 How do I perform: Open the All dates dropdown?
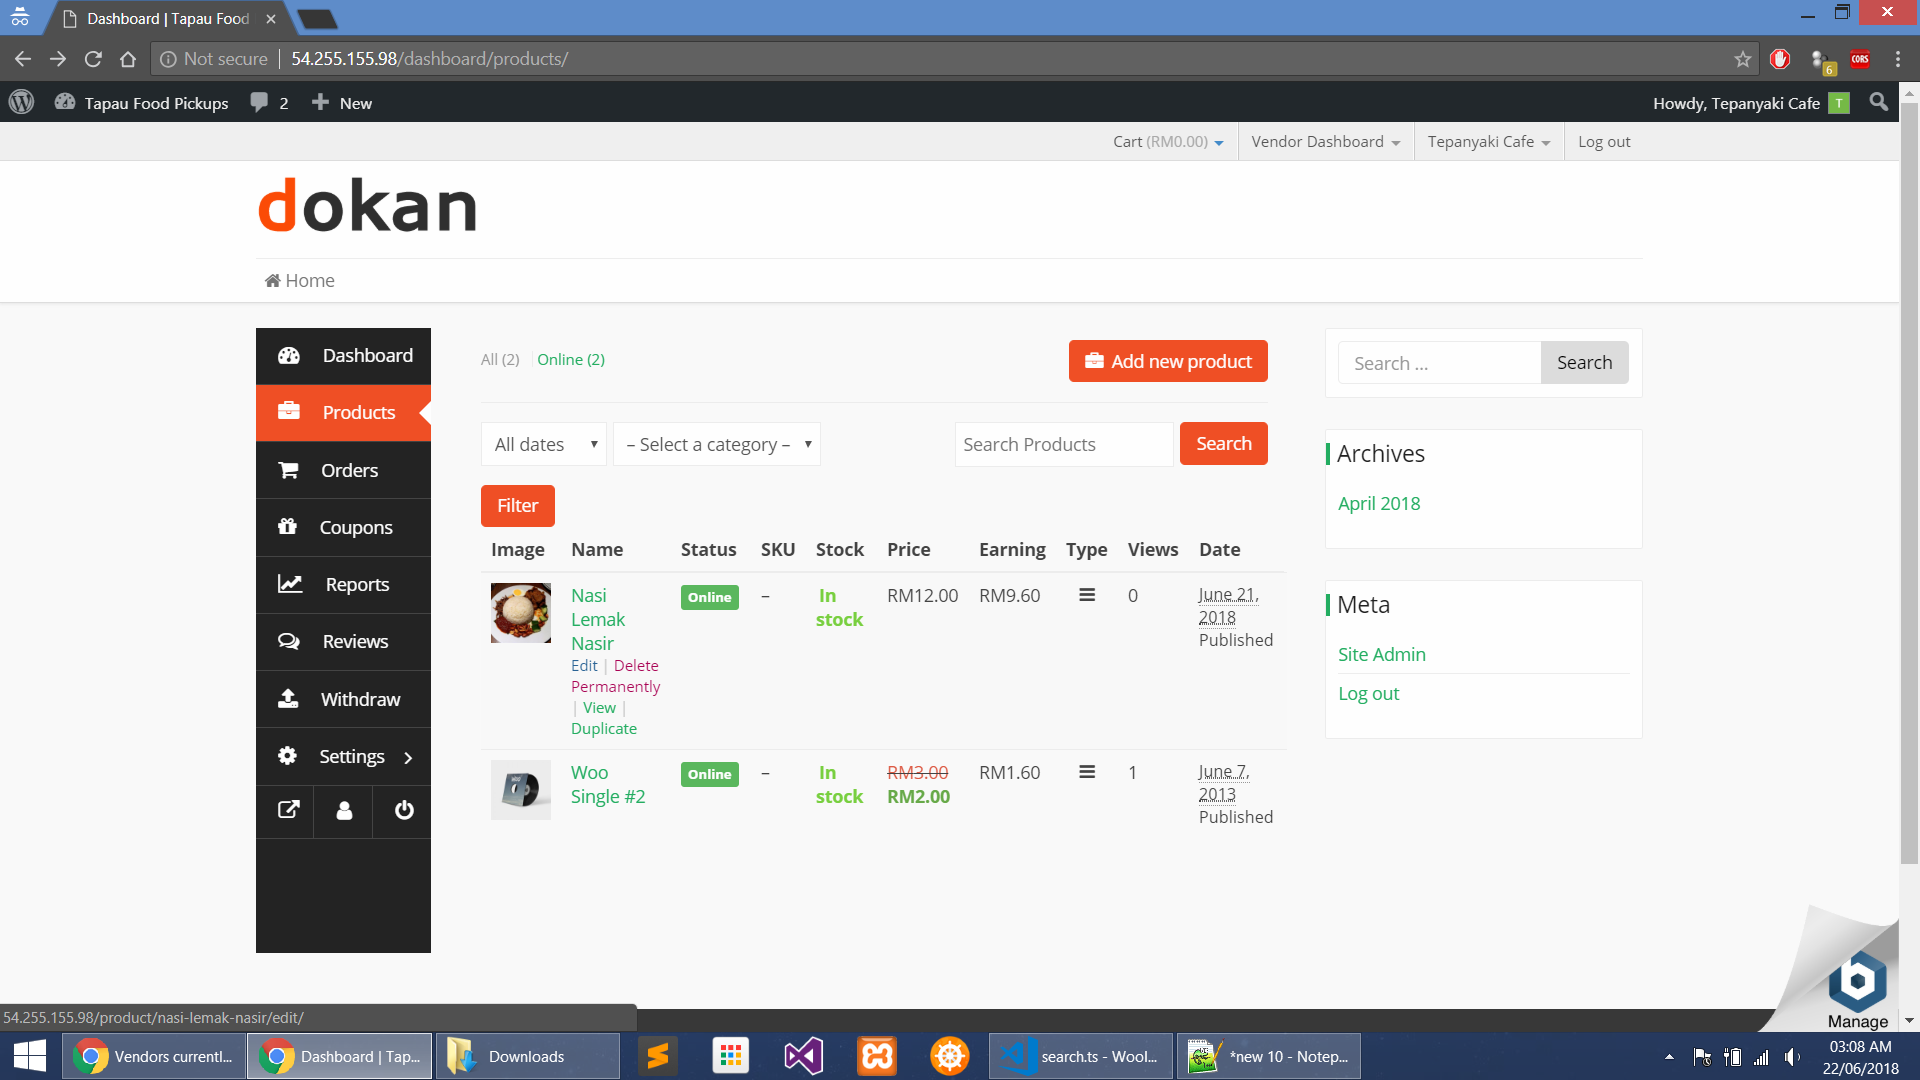(543, 444)
